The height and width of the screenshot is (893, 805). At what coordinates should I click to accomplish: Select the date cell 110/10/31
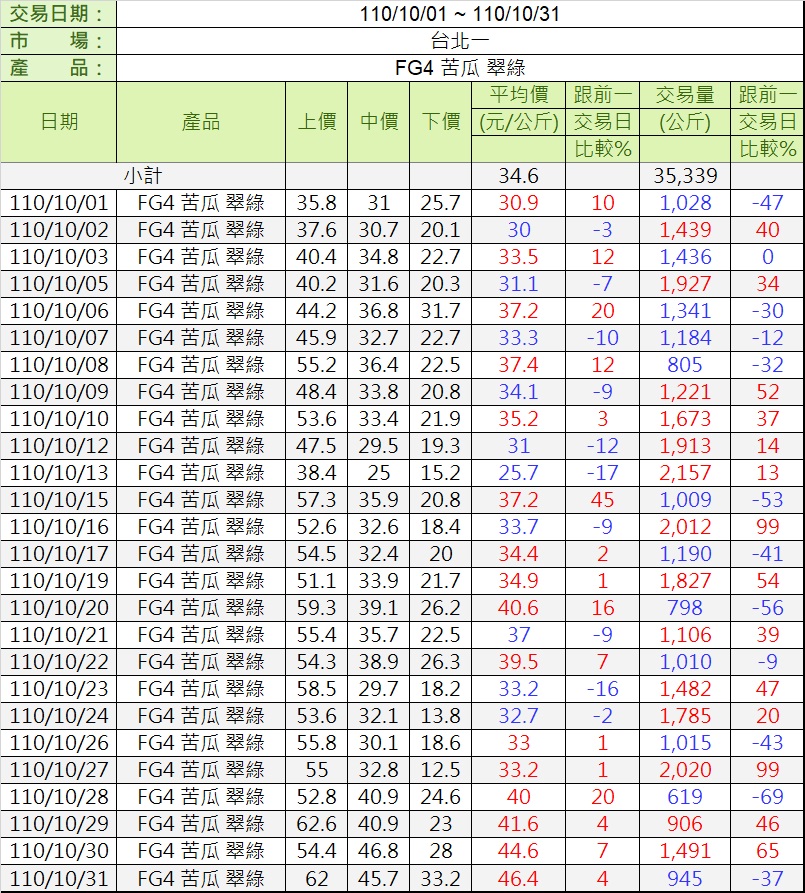59,879
